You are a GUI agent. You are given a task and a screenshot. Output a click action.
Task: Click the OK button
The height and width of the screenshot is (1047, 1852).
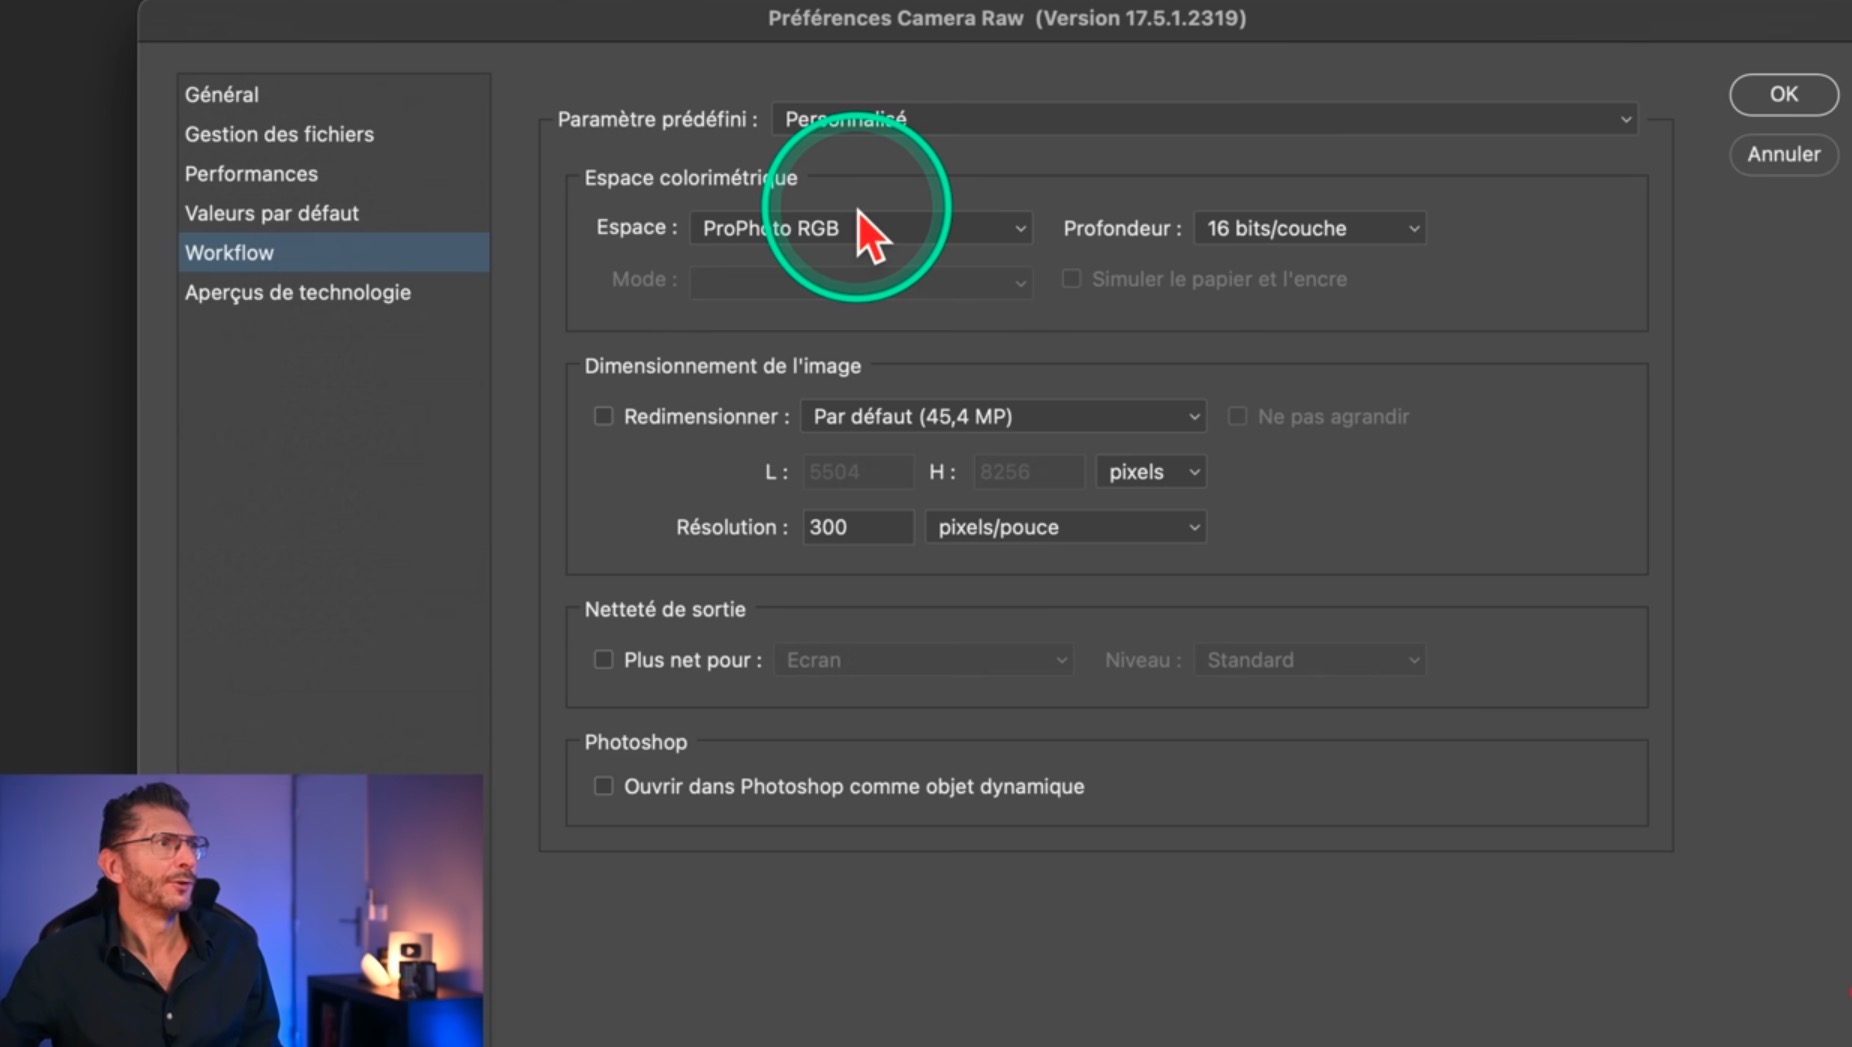click(x=1783, y=94)
